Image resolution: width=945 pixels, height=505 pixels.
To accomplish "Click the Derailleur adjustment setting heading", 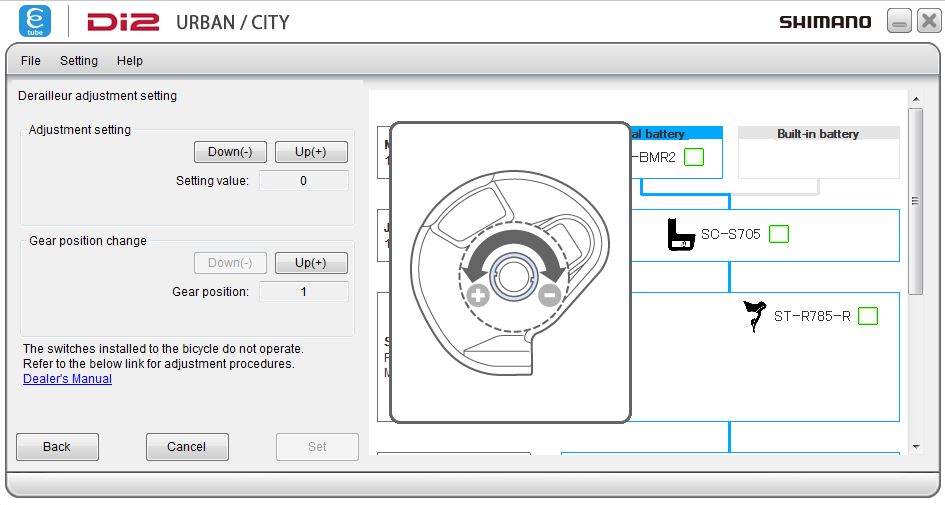I will point(98,96).
